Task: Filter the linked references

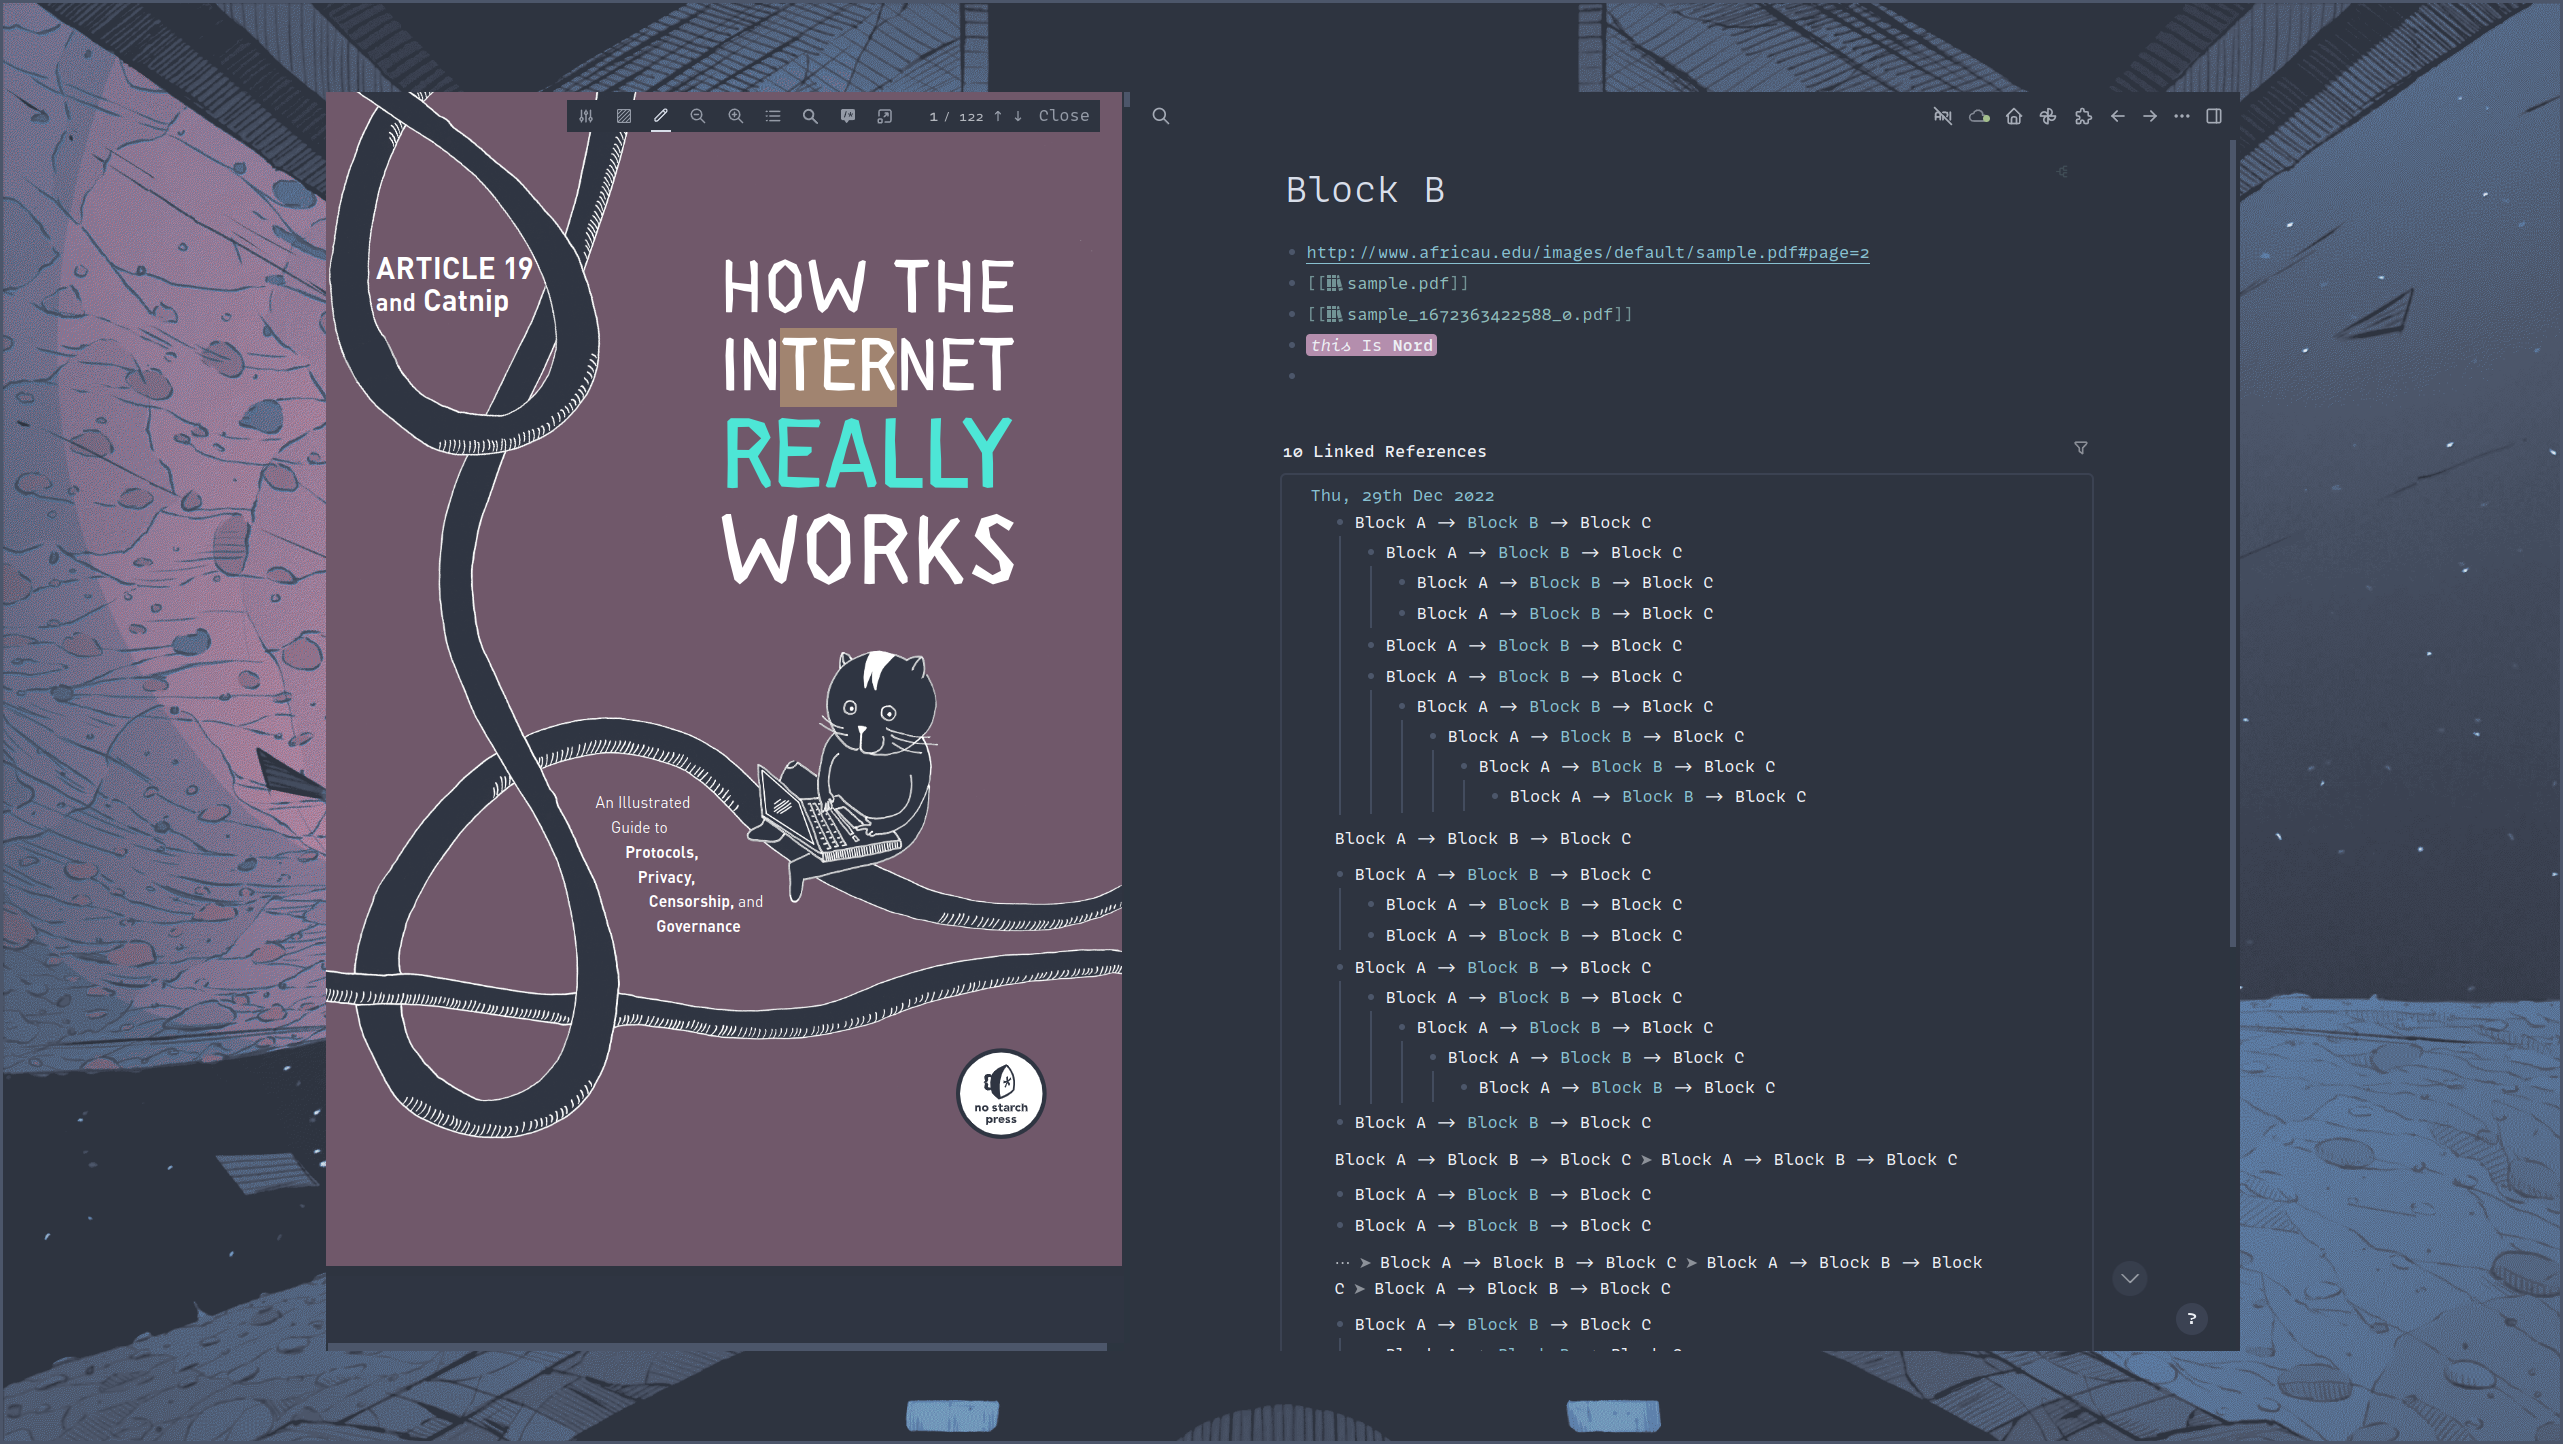Action: [x=2081, y=448]
